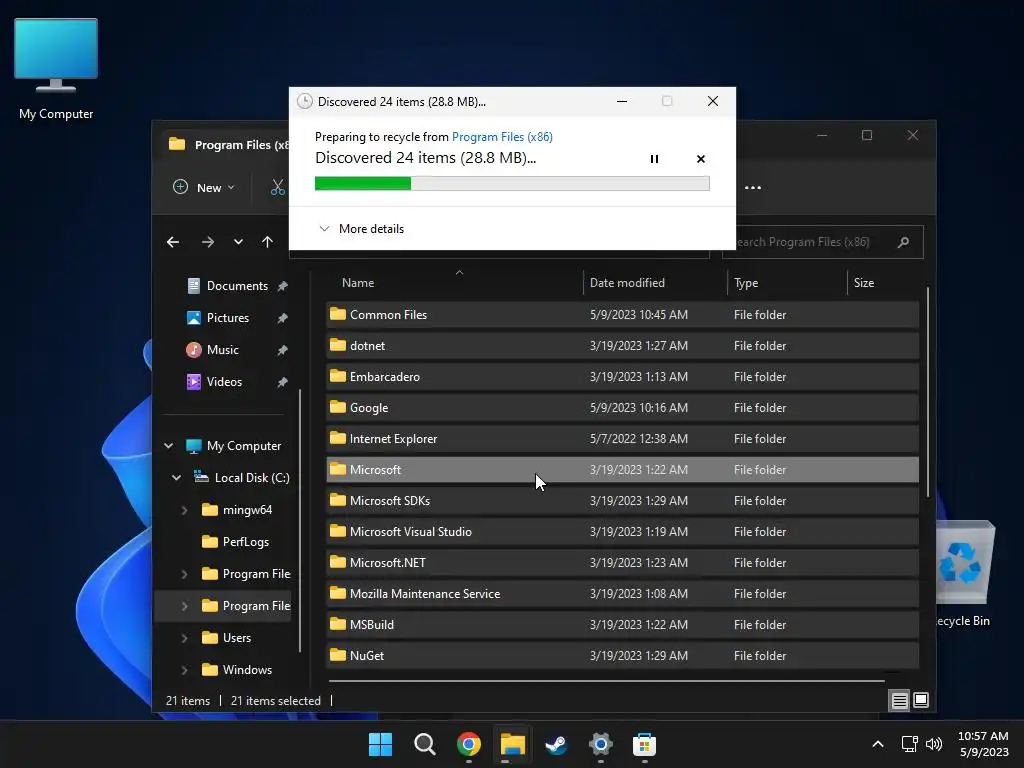Image resolution: width=1024 pixels, height=768 pixels.
Task: Select the Microsoft Visual Studio folder
Action: pos(622,532)
